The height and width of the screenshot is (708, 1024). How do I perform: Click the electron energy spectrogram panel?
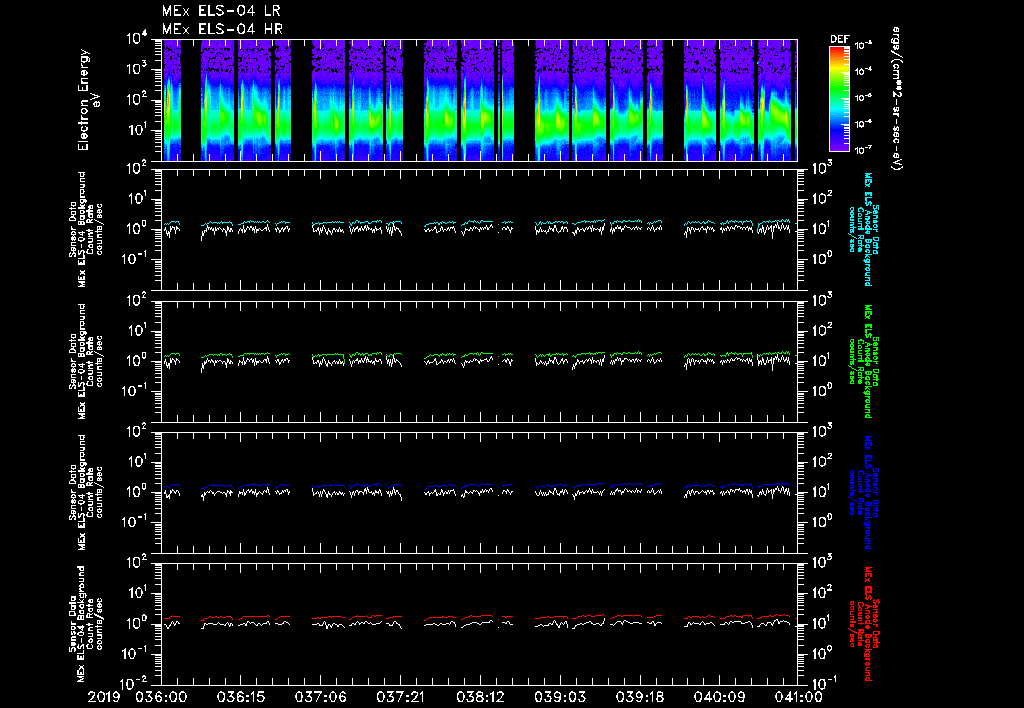pyautogui.click(x=479, y=100)
